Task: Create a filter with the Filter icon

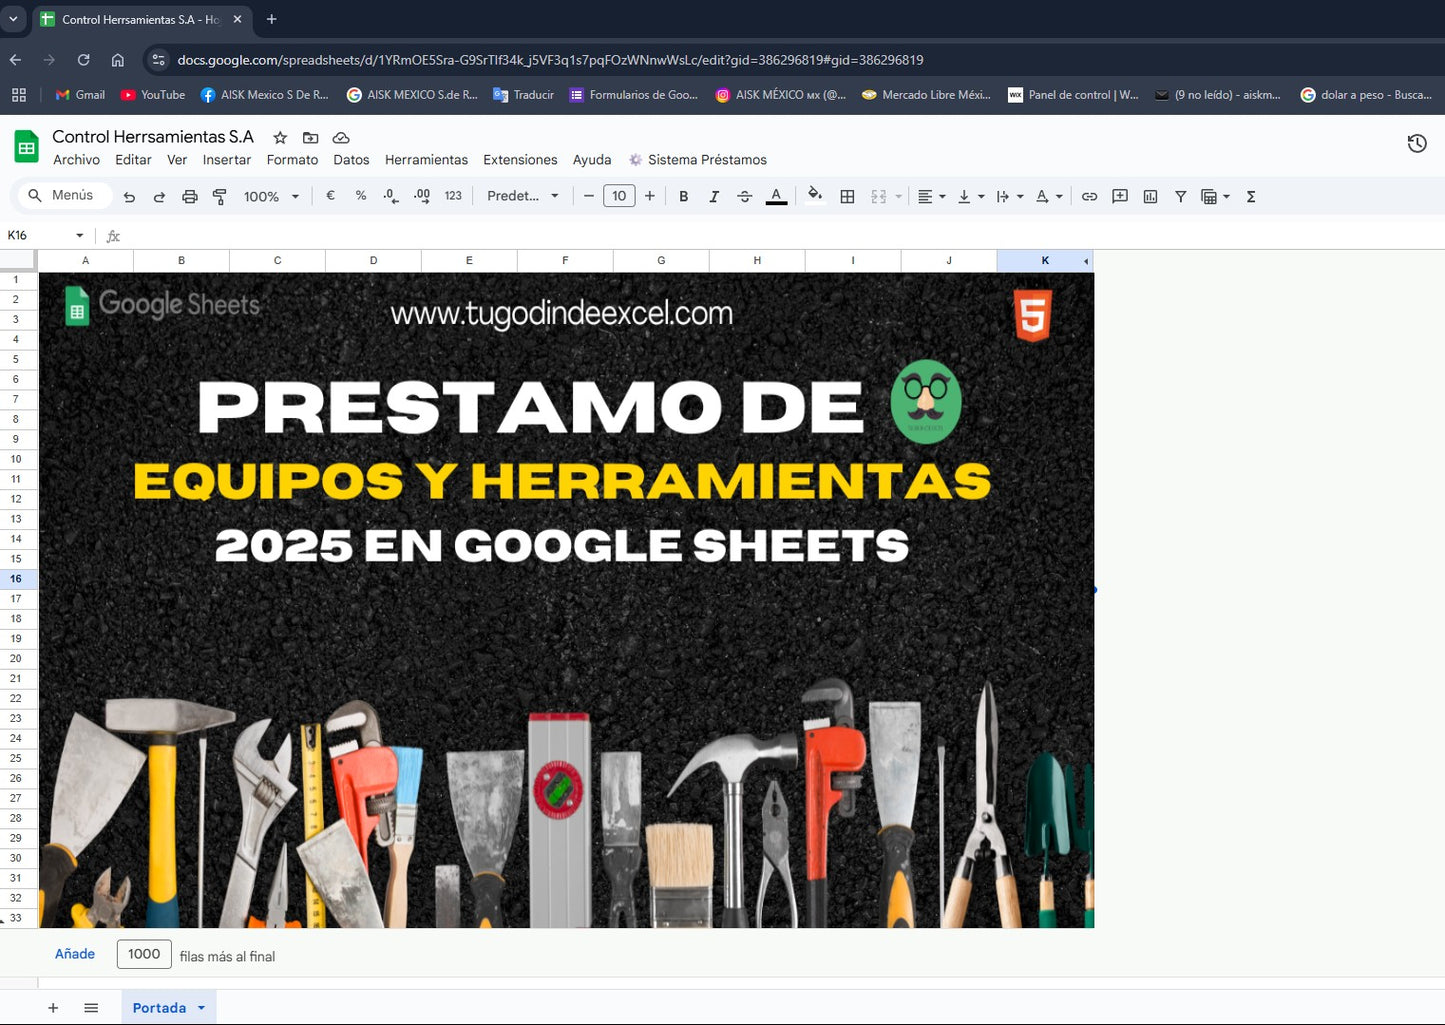Action: coord(1181,196)
